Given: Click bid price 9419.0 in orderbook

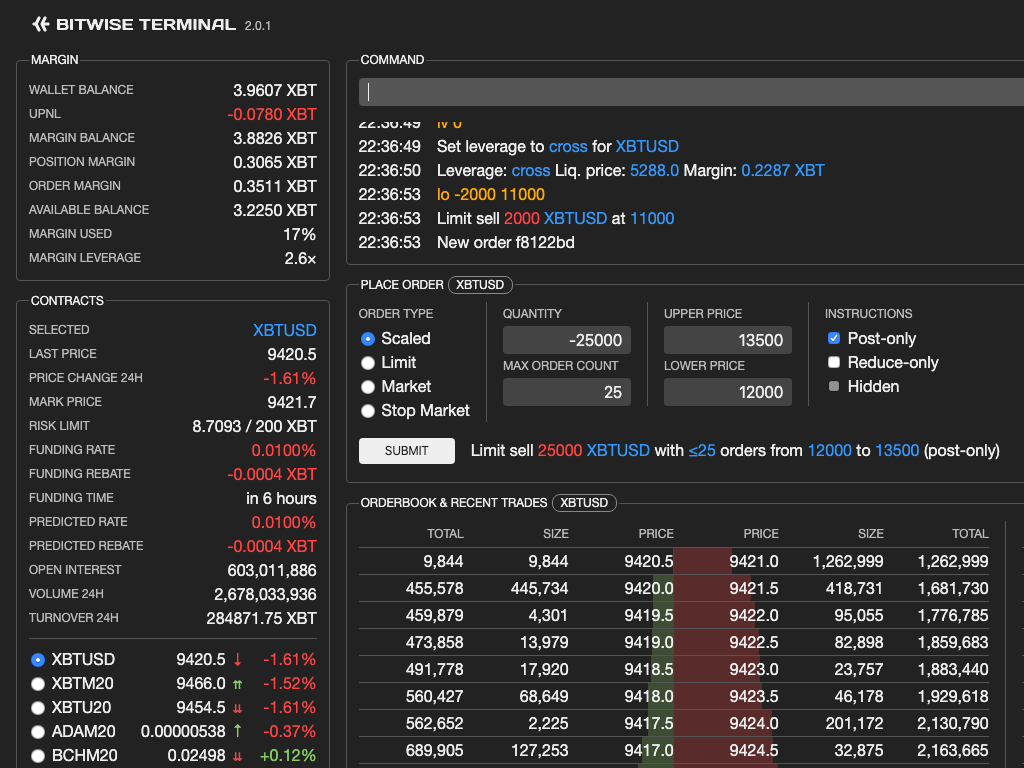Looking at the screenshot, I should tap(648, 643).
